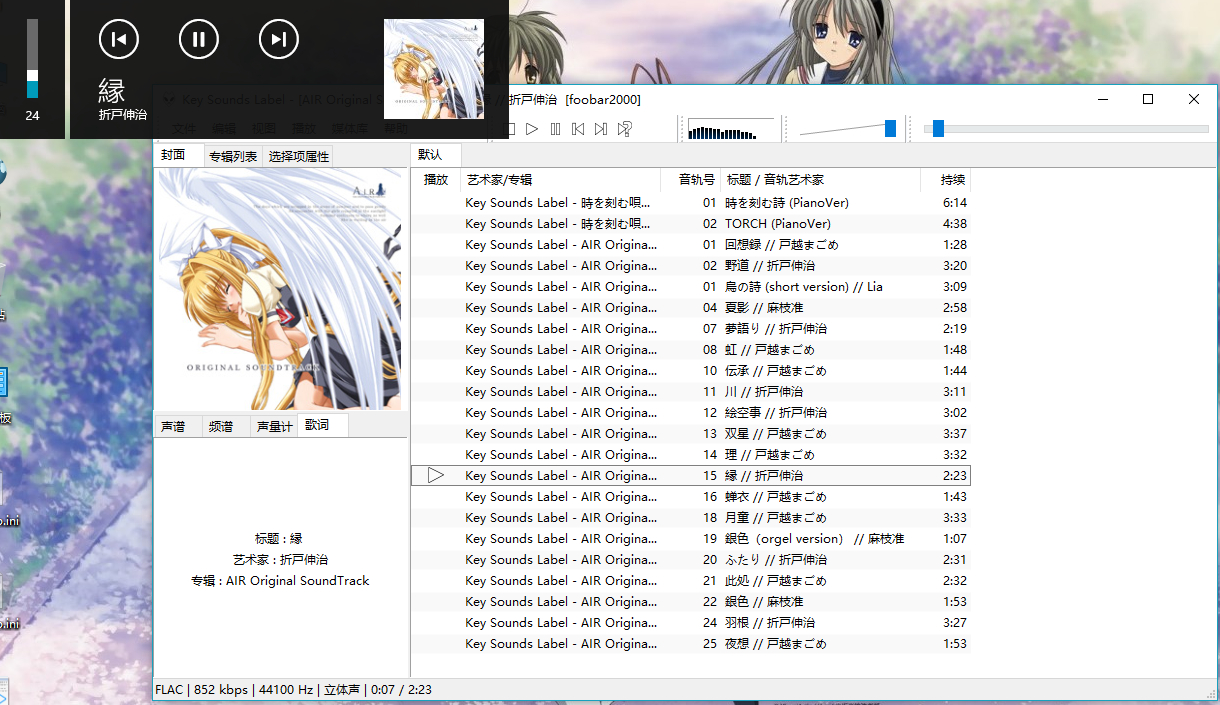1220x705 pixels.
Task: Select track 鳥の詩 (short version) // Lia
Action: (x=691, y=287)
